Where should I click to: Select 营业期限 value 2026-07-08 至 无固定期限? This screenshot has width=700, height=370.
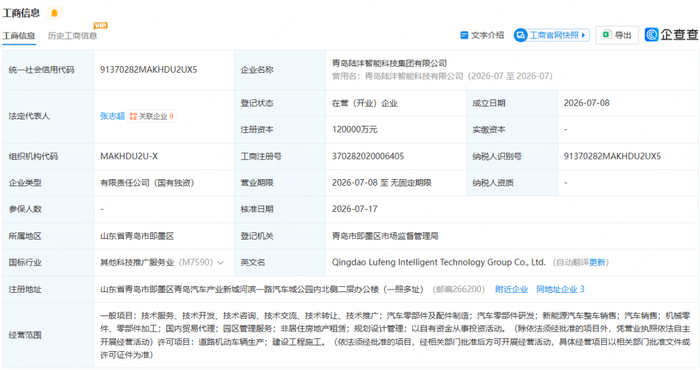pos(382,183)
